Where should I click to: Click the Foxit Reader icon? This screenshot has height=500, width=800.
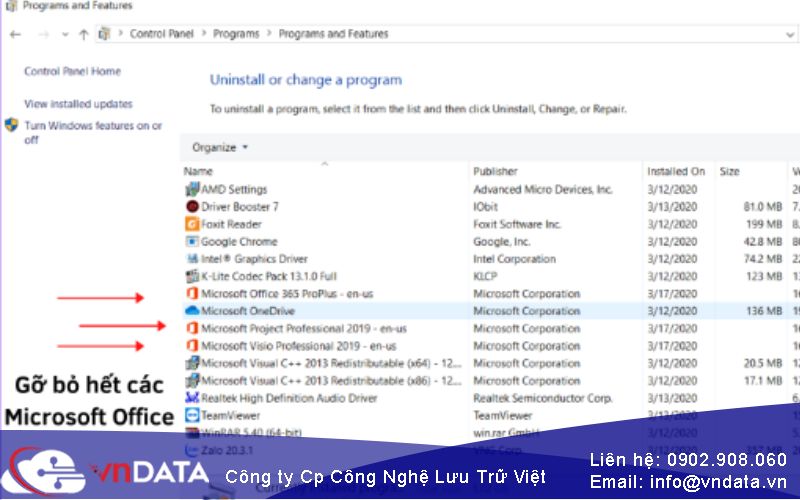(192, 224)
